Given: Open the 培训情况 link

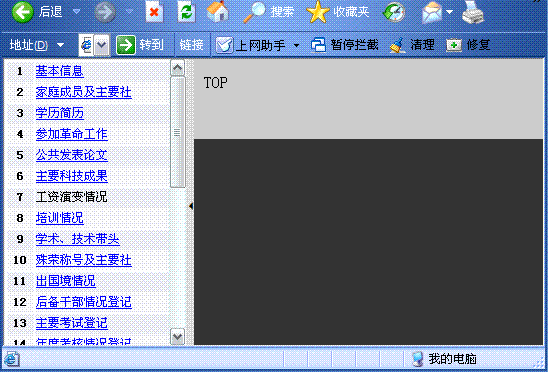Looking at the screenshot, I should [60, 218].
